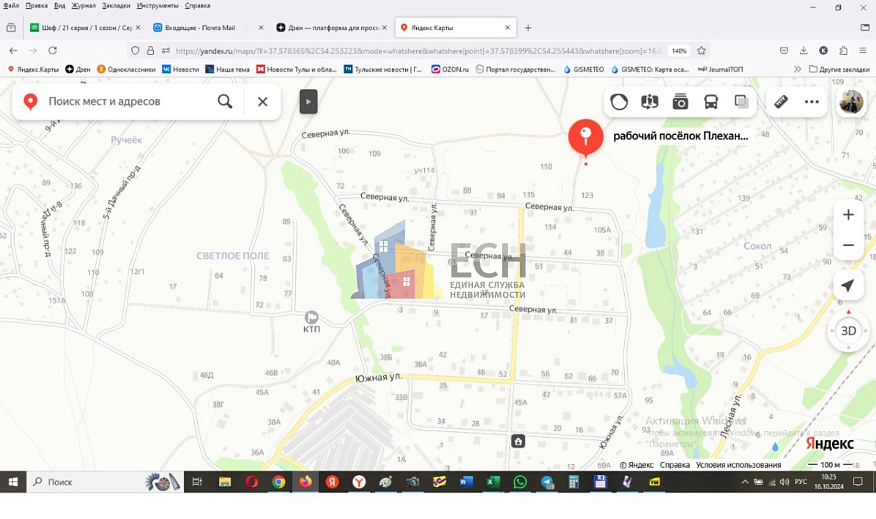
Task: Open the Инструменты menu
Action: click(x=158, y=6)
